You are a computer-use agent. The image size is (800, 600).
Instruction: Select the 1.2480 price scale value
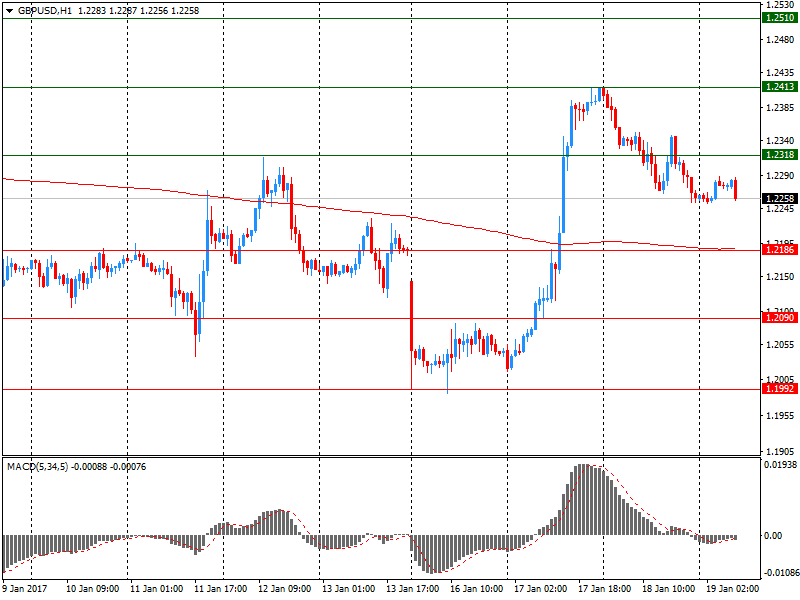pos(780,39)
